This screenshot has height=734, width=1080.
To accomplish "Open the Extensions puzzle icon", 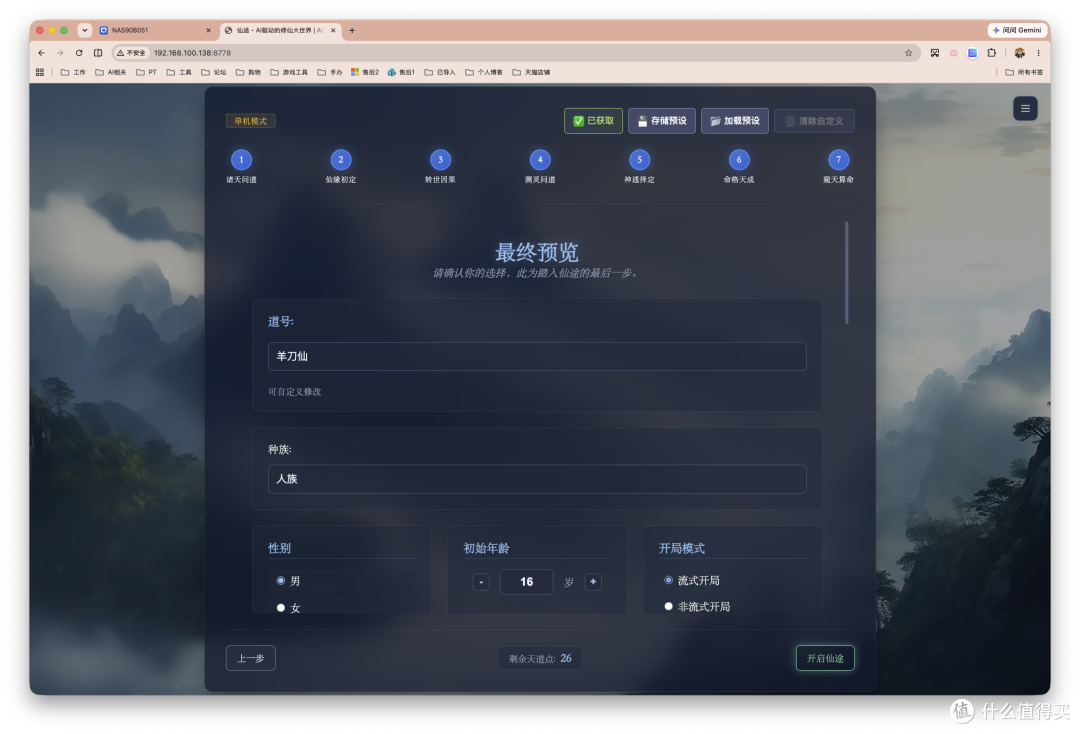I will 992,53.
